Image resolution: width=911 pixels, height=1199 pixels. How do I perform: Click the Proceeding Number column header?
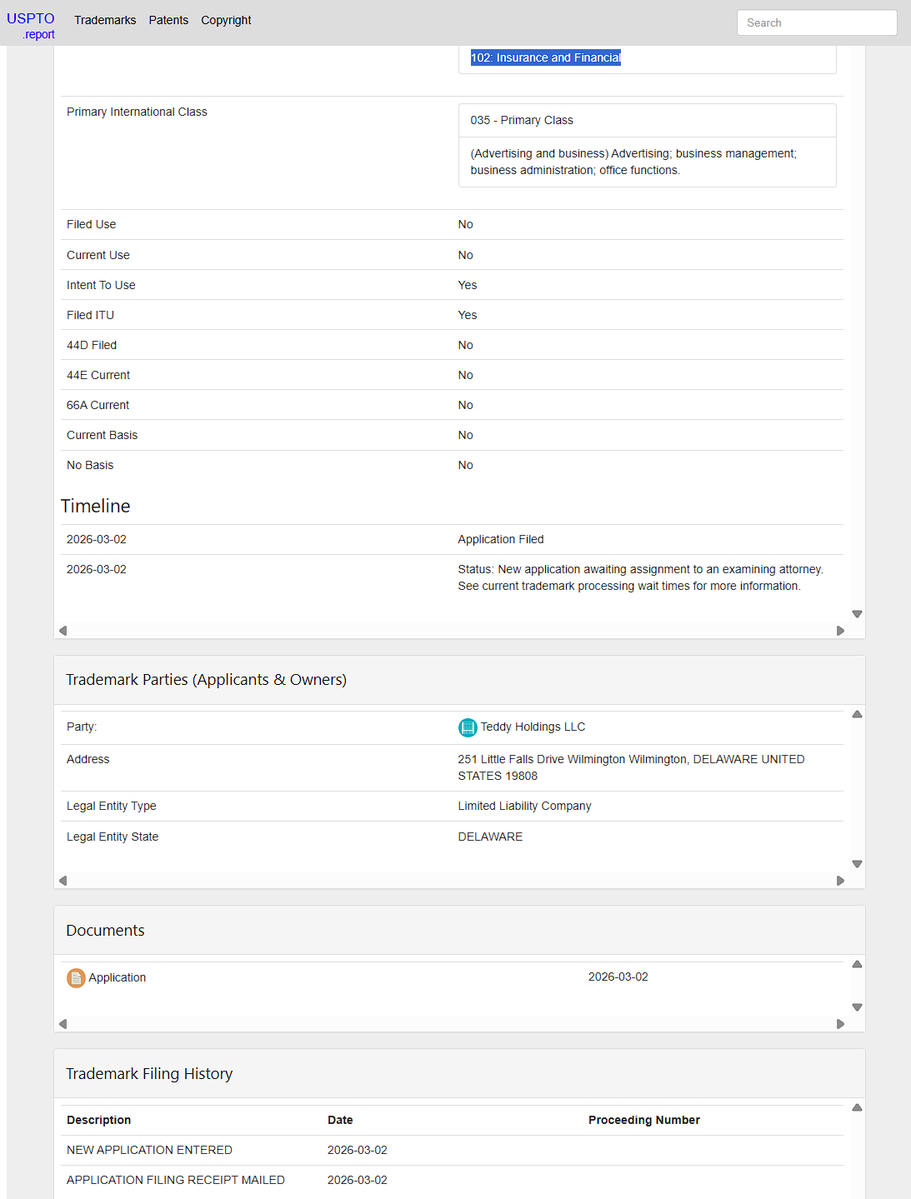click(x=644, y=1119)
